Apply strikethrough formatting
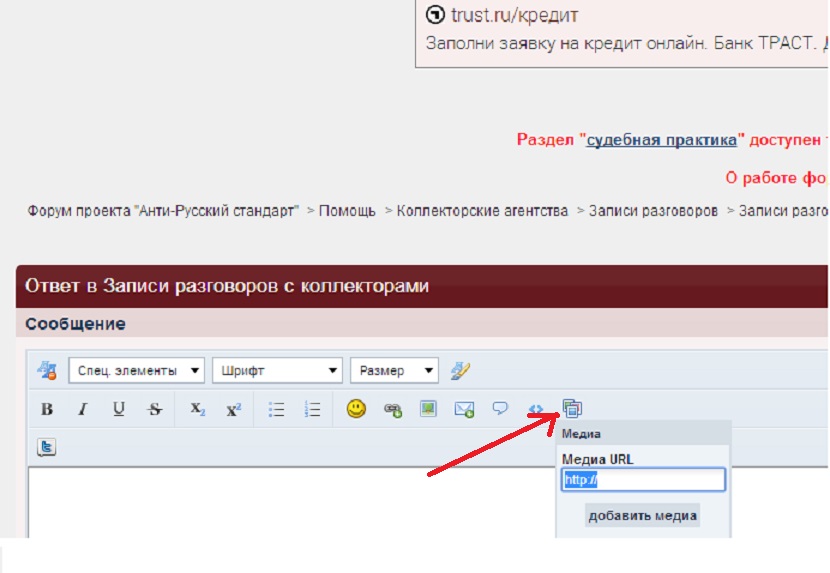Screen dimensions: 830x573 pyautogui.click(x=155, y=409)
